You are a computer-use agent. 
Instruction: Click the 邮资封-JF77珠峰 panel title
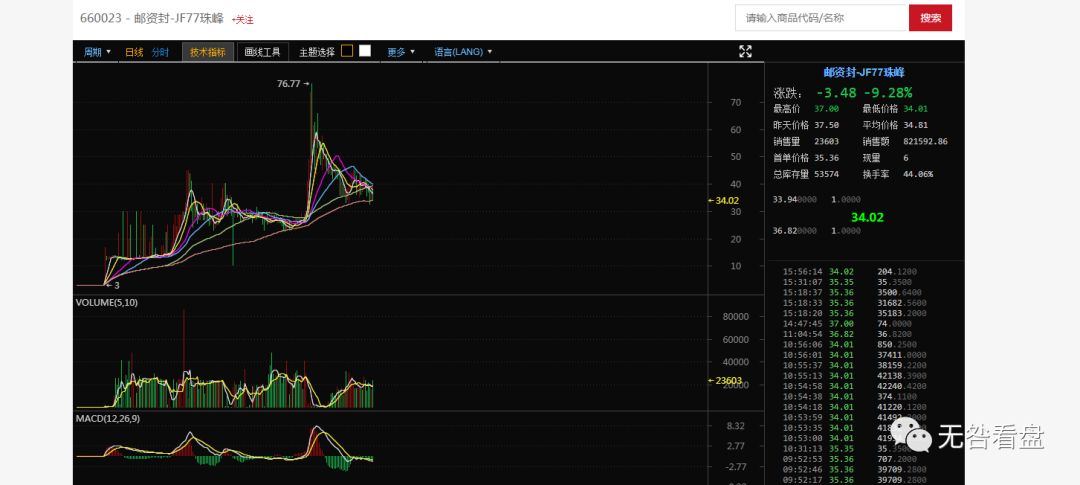[864, 72]
